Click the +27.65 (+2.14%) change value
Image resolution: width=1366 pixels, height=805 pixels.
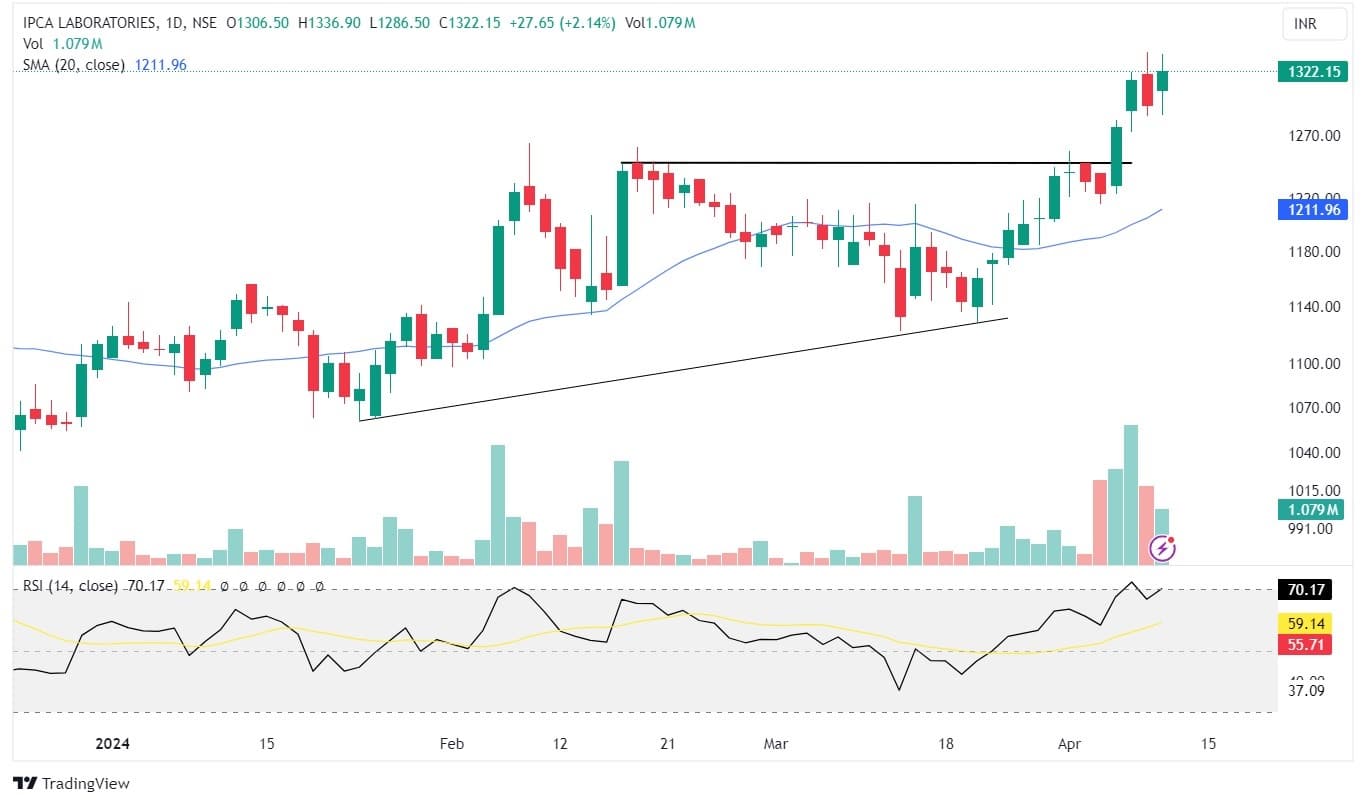point(563,23)
